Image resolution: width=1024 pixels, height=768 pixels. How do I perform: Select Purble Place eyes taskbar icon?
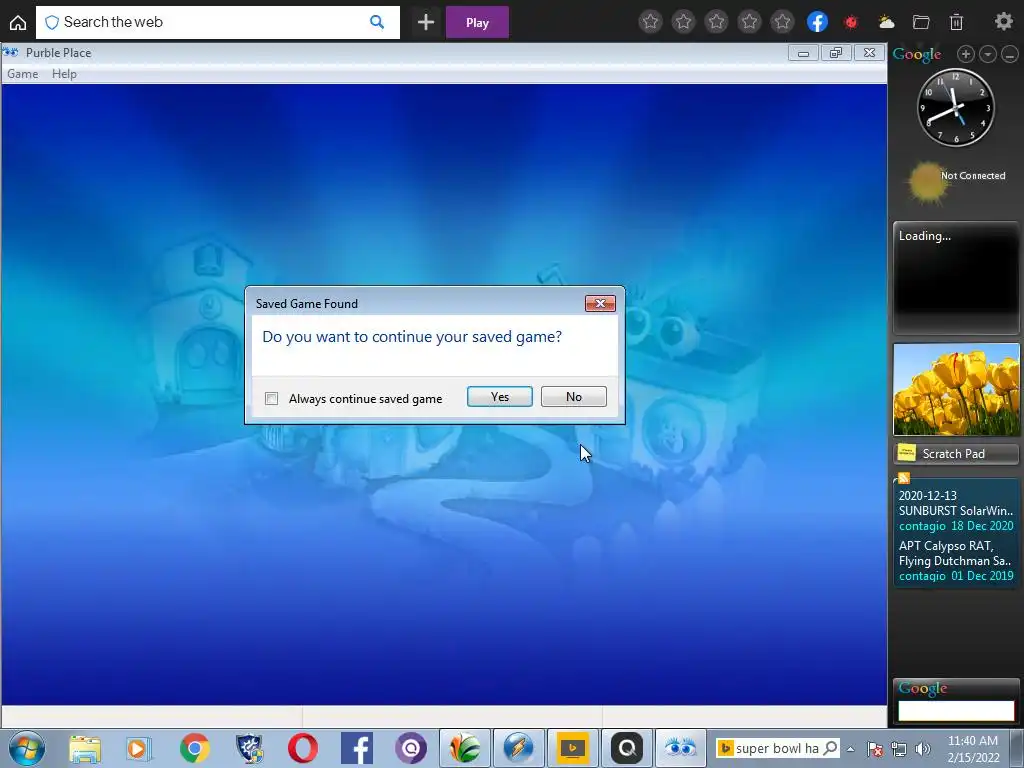pos(680,748)
